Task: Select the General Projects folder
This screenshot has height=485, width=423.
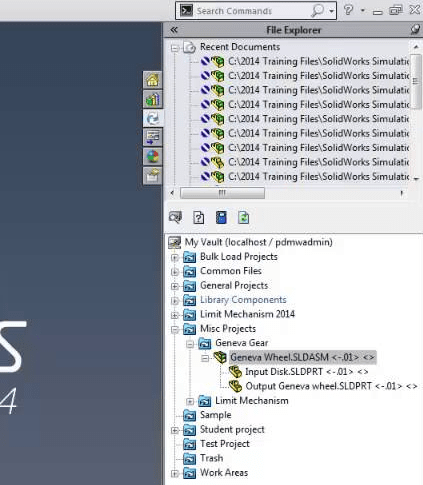Action: click(234, 285)
